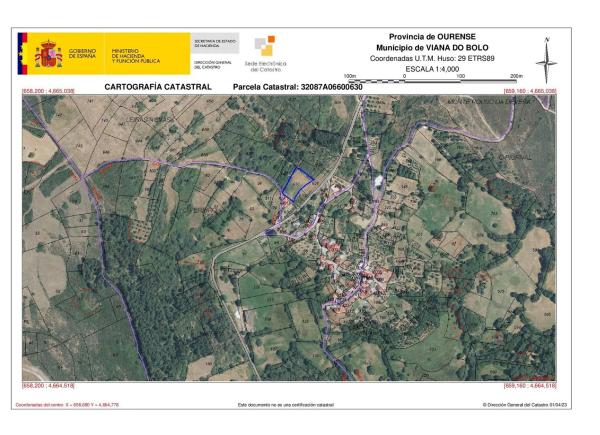Click top-right coordinate label 659,160 ; 4,665,038

[530, 91]
